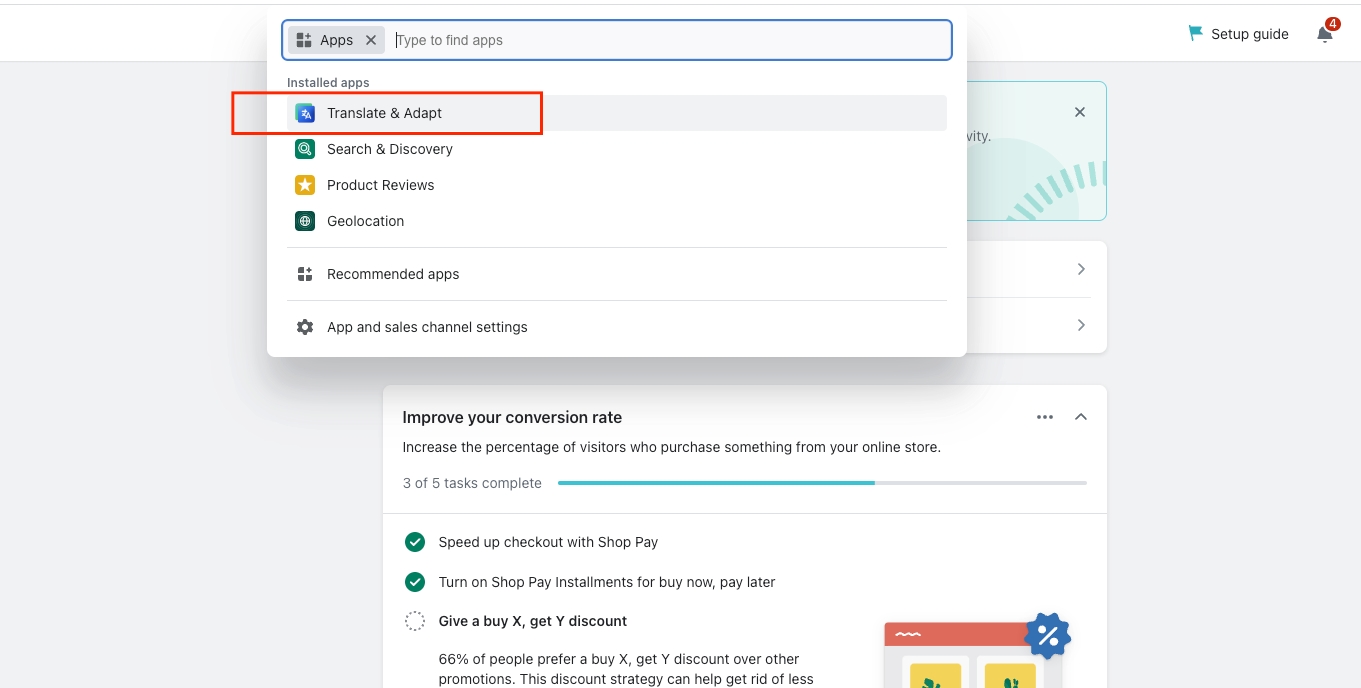Click the app settings gear icon
This screenshot has height=688, width=1361.
[305, 327]
